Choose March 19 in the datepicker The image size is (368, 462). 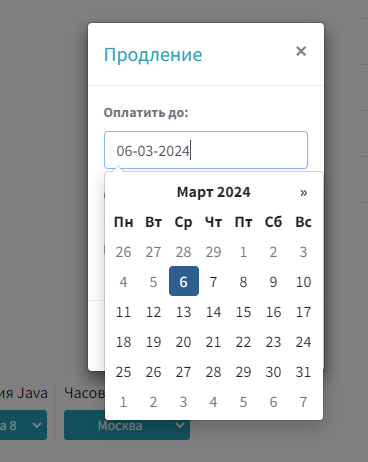(x=153, y=342)
